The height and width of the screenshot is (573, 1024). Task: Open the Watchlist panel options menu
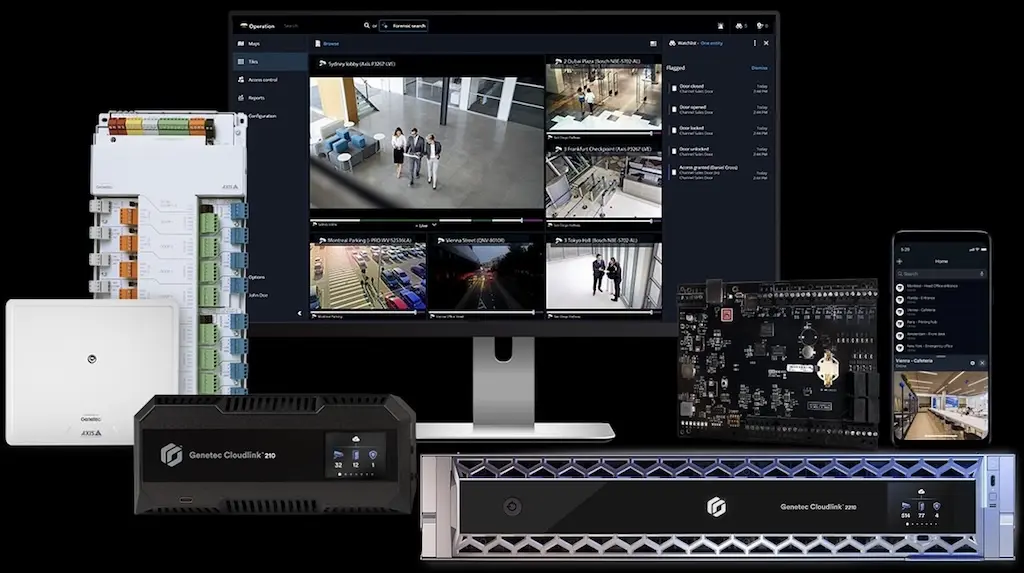click(x=754, y=43)
